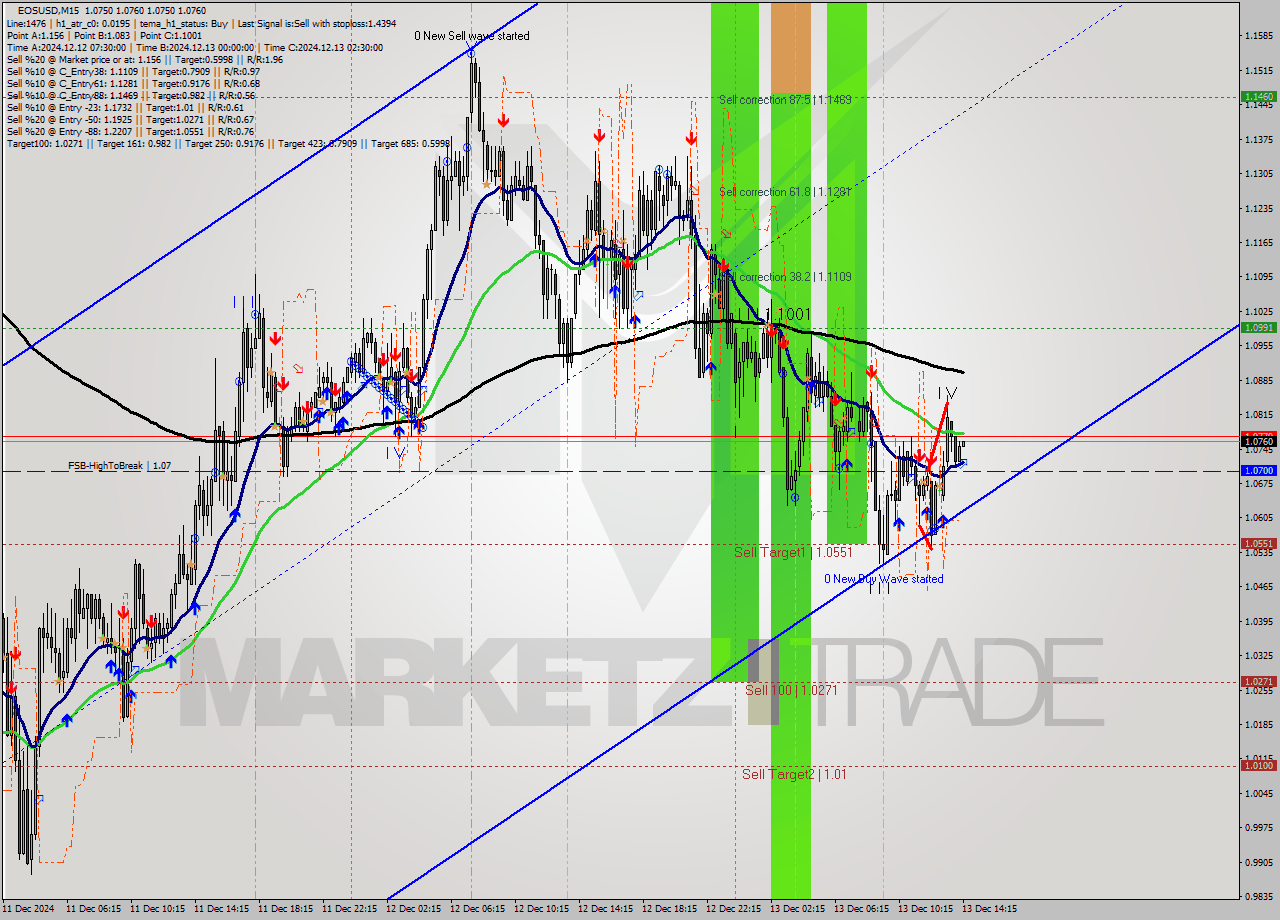Click the 1.1585 price axis value
Viewport: 1280px width, 920px height.
(x=1258, y=36)
